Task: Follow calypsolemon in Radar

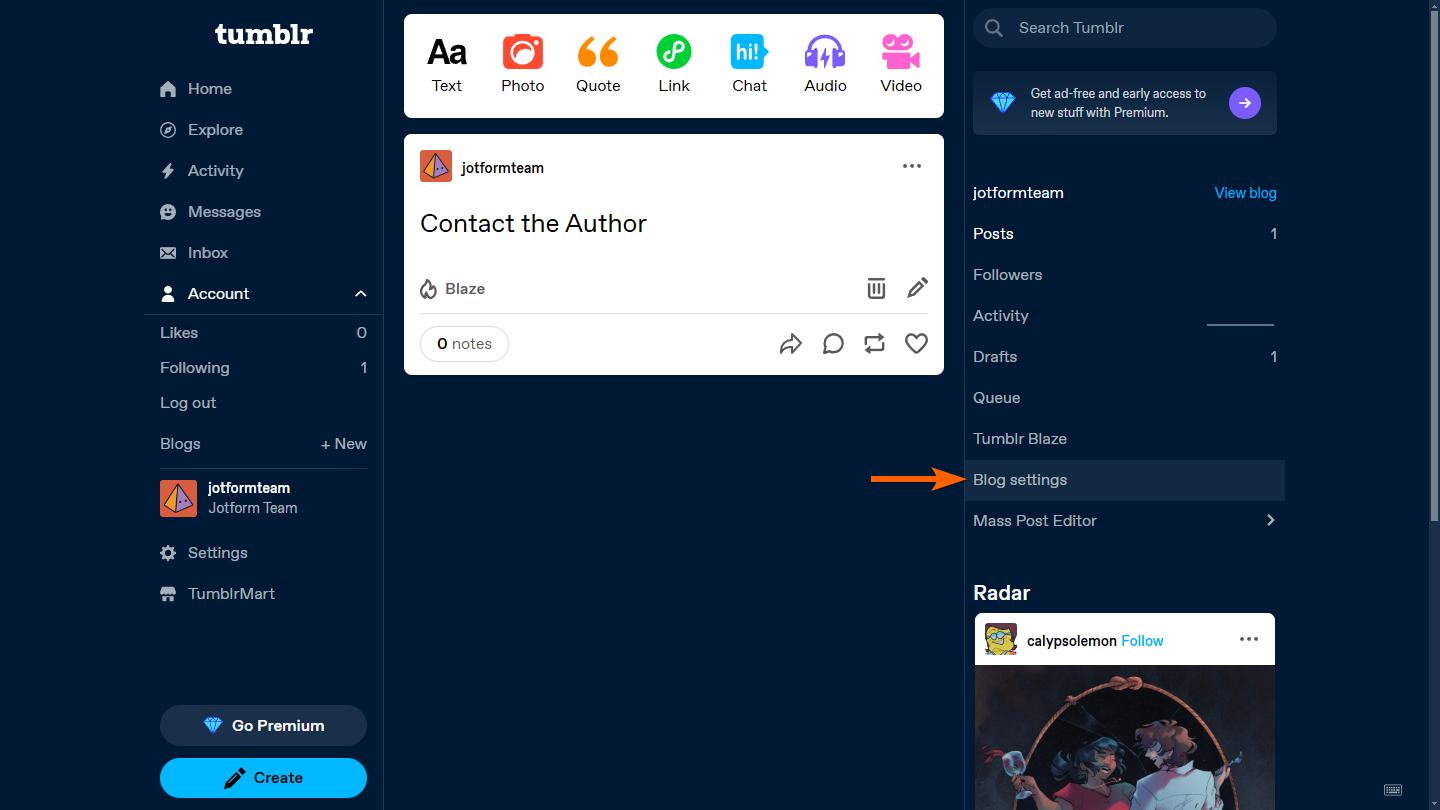Action: [1142, 641]
